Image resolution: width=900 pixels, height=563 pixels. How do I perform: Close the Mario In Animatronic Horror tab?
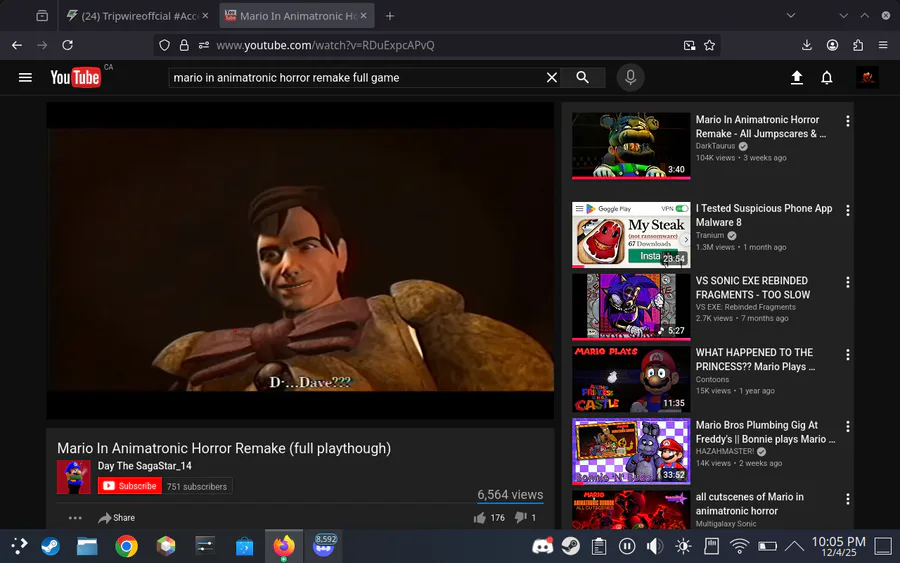[363, 16]
